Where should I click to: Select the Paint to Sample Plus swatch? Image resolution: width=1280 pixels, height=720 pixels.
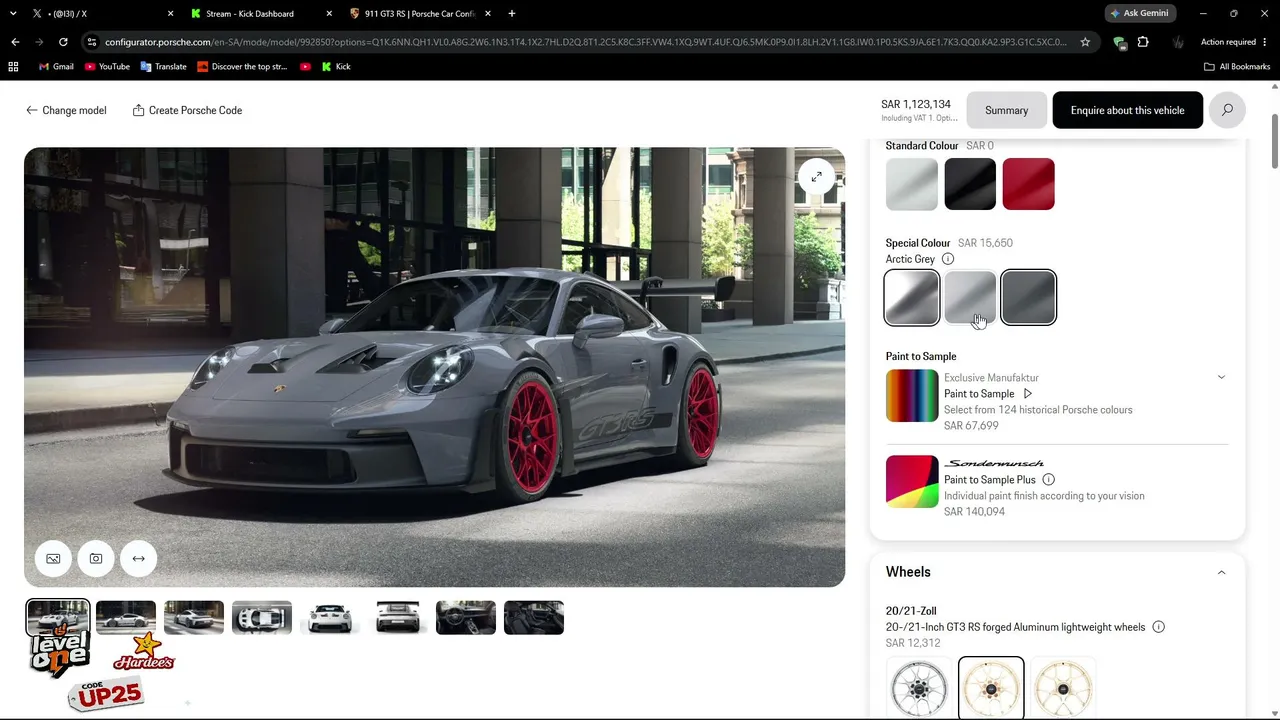(x=912, y=482)
